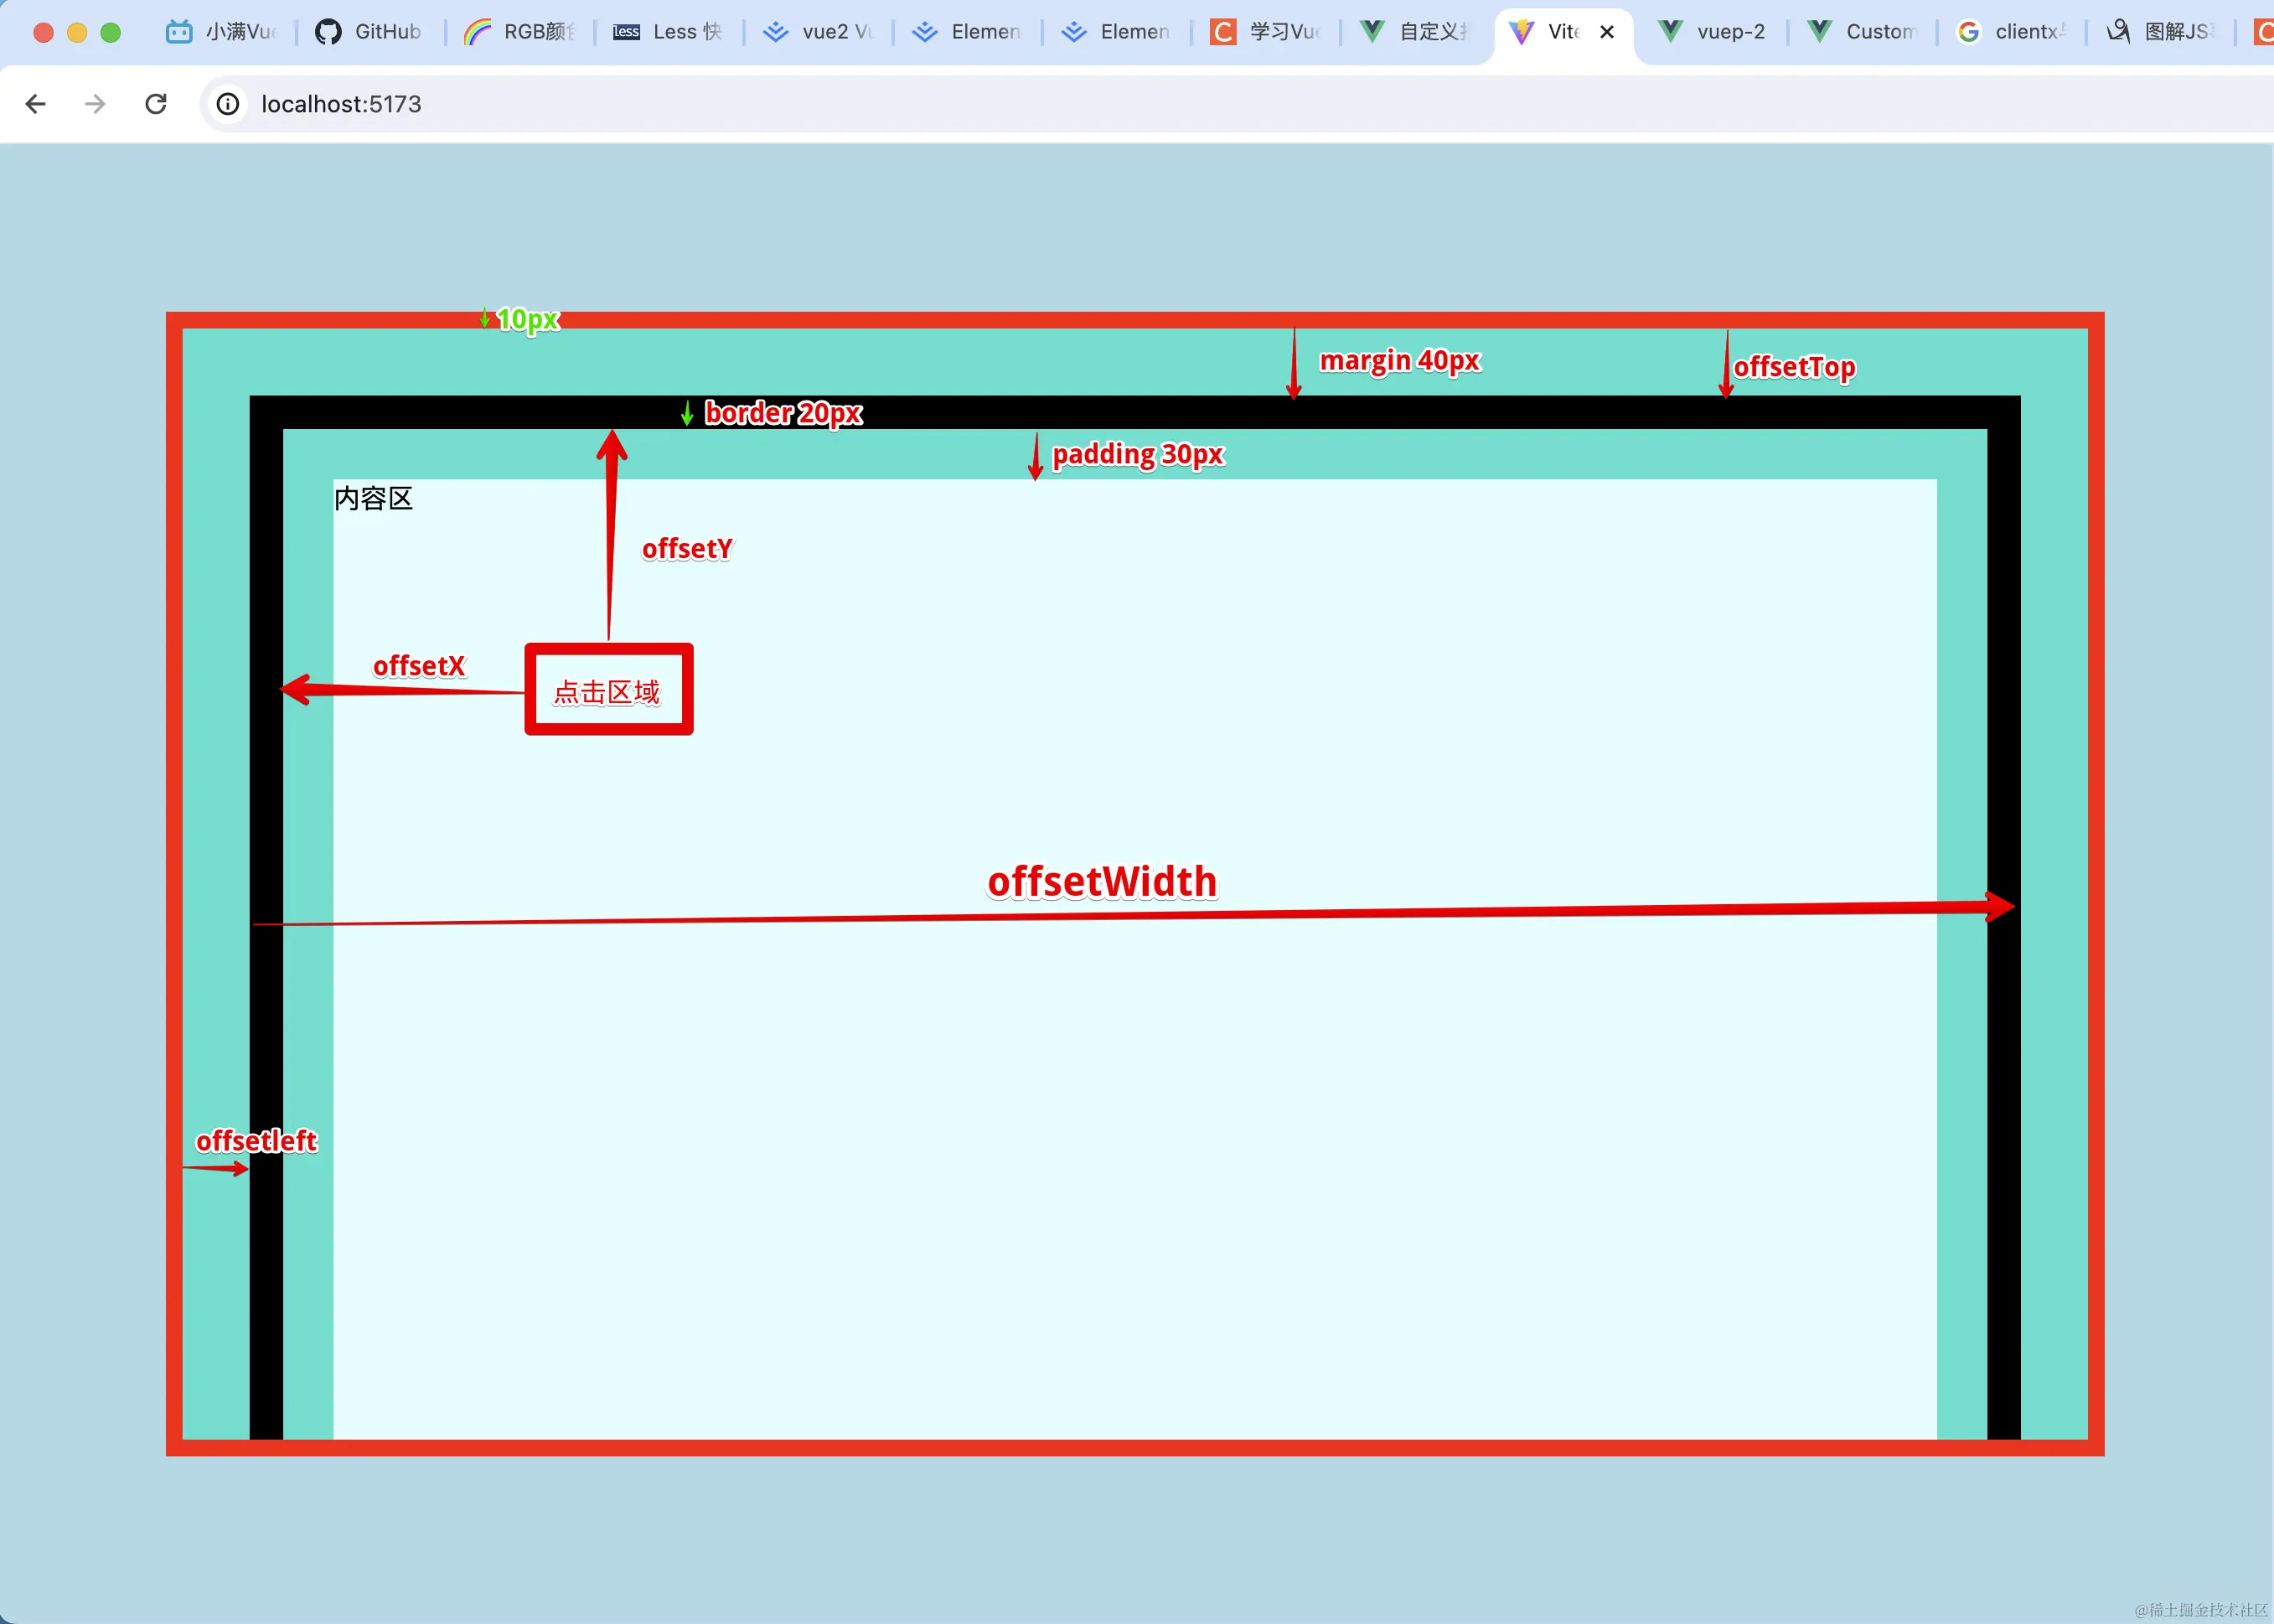This screenshot has height=1624, width=2274.
Task: Reload the localhost:5173 page
Action: pos(156,103)
